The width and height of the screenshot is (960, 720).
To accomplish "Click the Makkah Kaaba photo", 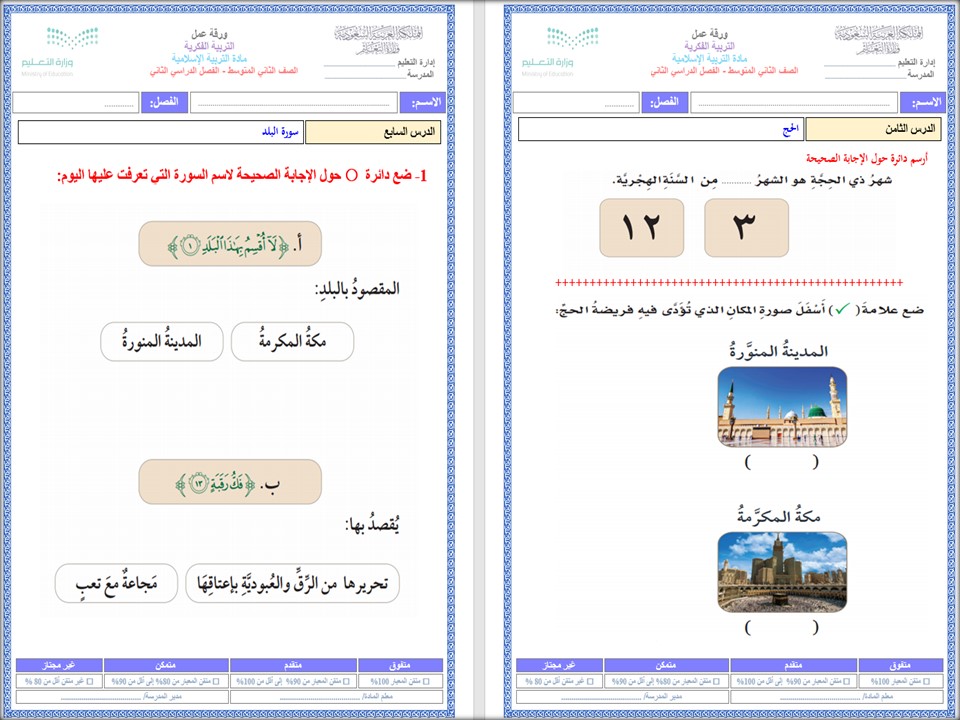I will click(782, 572).
